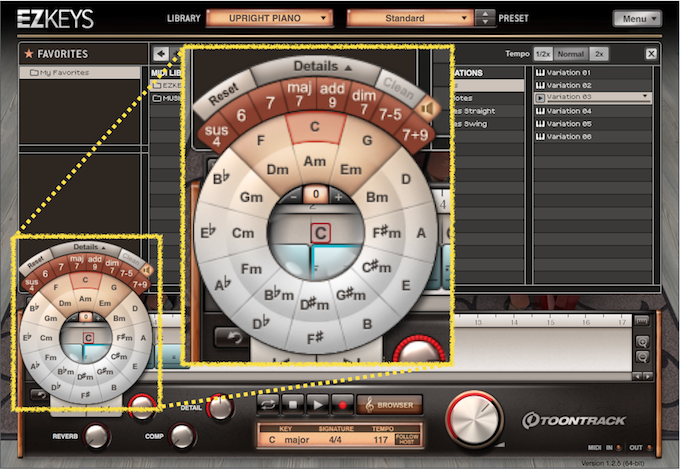Image resolution: width=680 pixels, height=469 pixels.
Task: Choose G chord on the smaller chord wheel
Action: (x=114, y=287)
